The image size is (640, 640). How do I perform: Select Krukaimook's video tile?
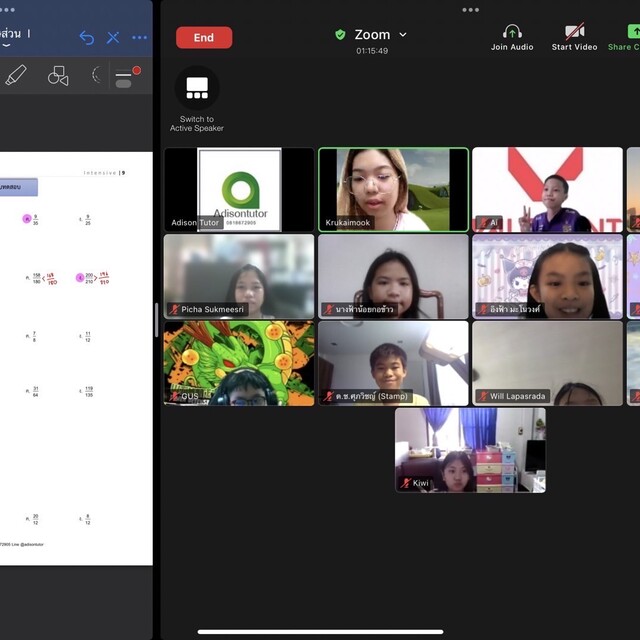[x=393, y=190]
